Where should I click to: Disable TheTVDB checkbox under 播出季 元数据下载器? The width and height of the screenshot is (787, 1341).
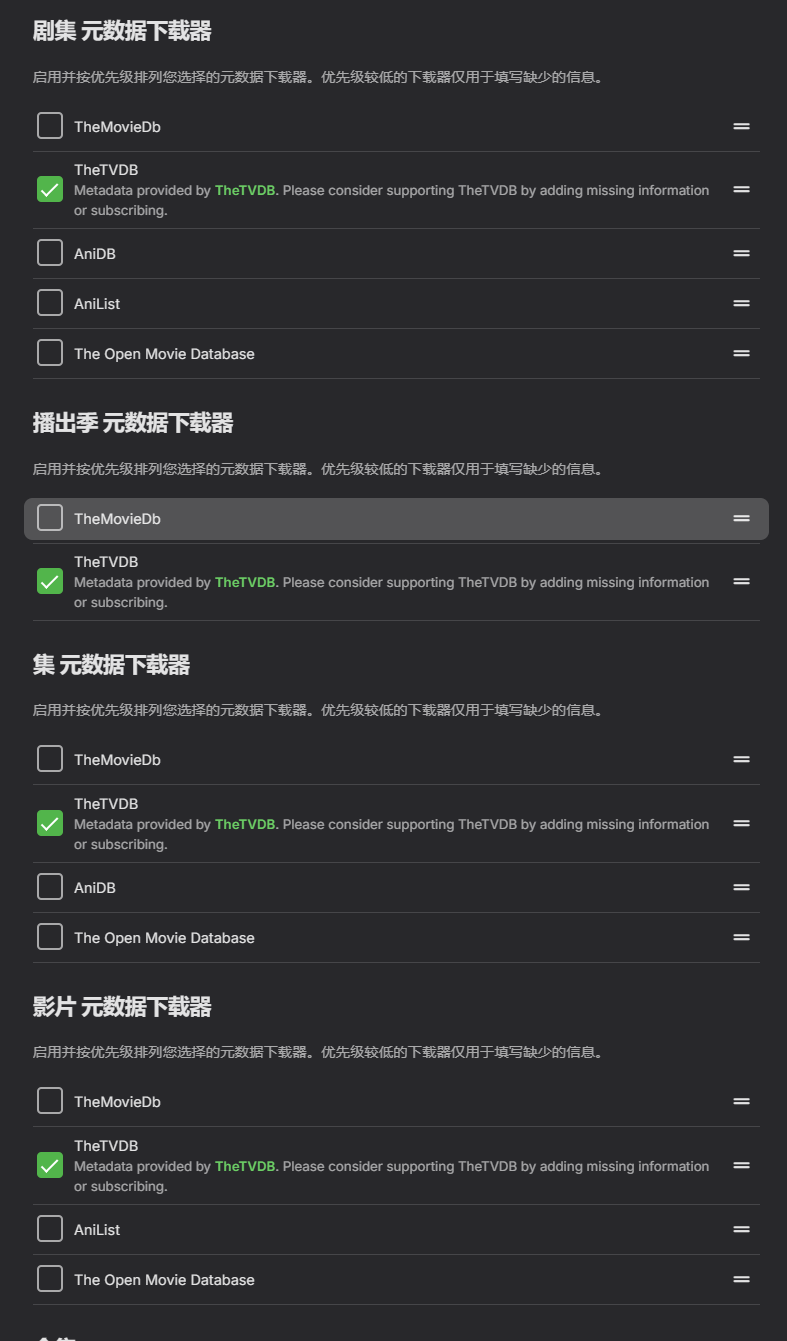(50, 581)
